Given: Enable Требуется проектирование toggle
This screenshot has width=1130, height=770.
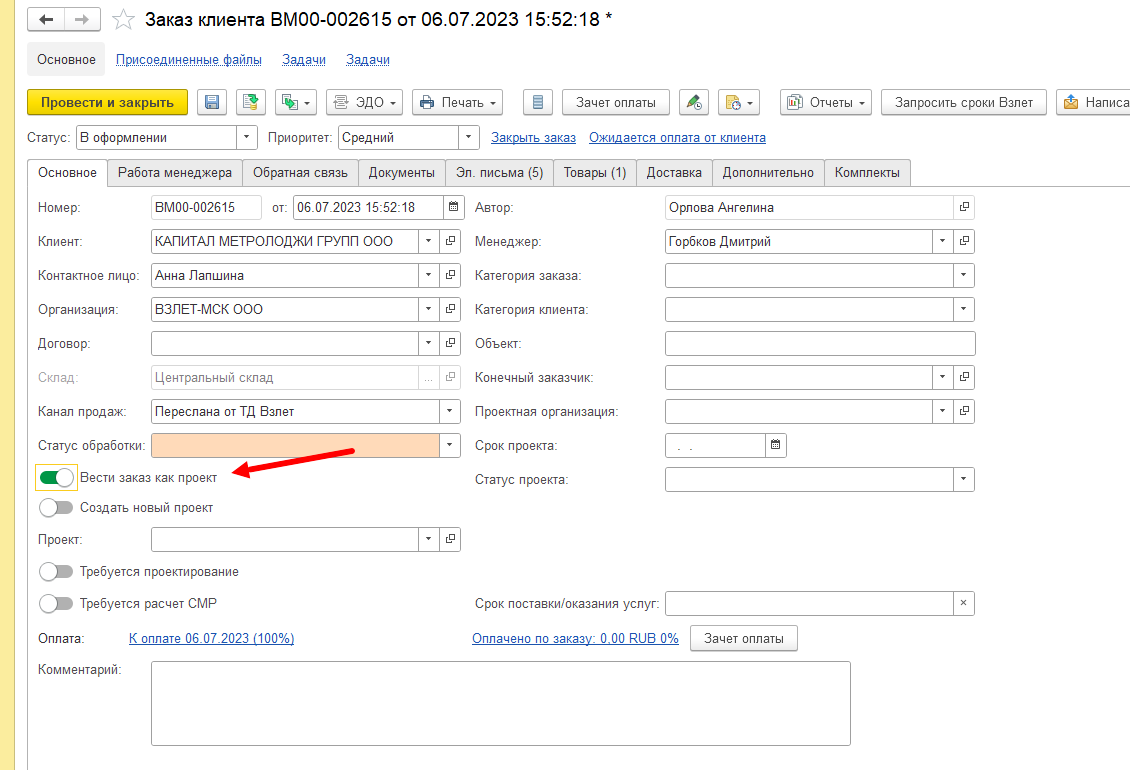Looking at the screenshot, I should pyautogui.click(x=56, y=572).
